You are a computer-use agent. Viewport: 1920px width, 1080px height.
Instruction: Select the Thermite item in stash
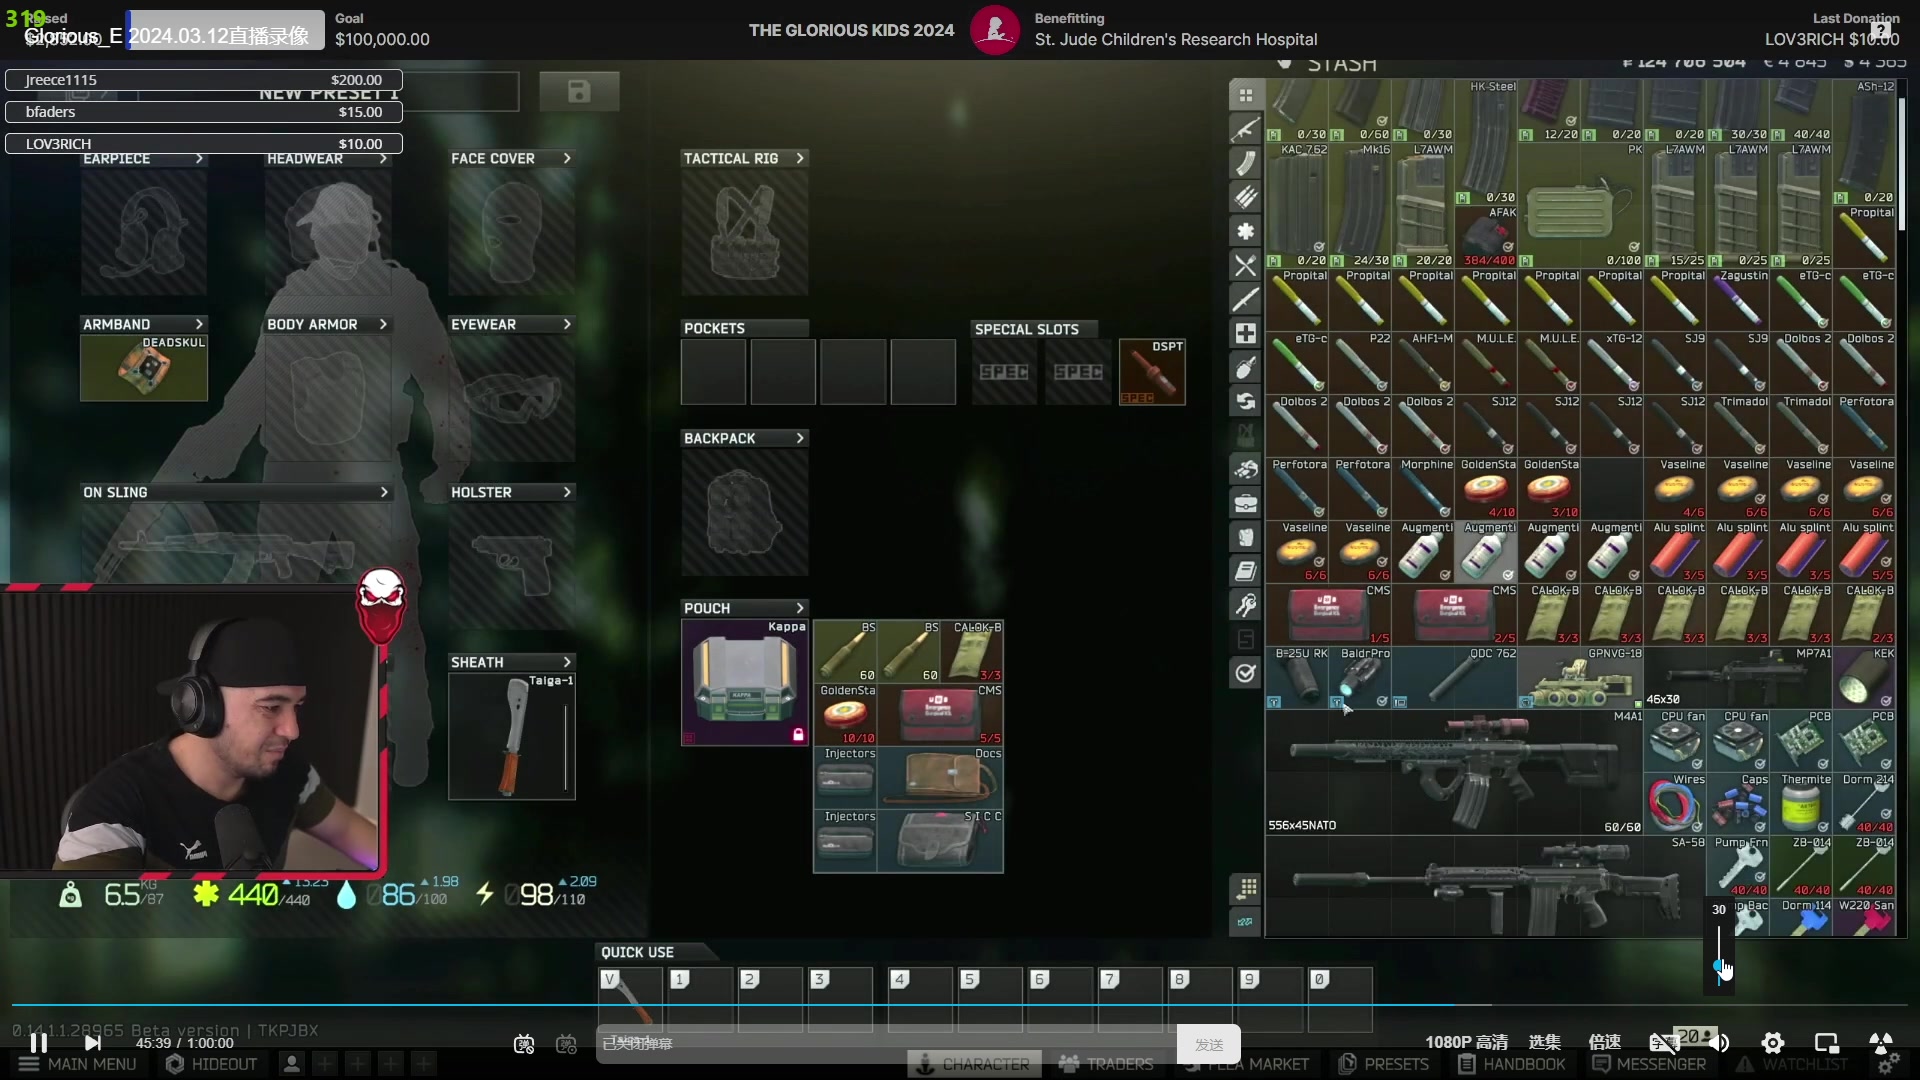(x=1801, y=804)
